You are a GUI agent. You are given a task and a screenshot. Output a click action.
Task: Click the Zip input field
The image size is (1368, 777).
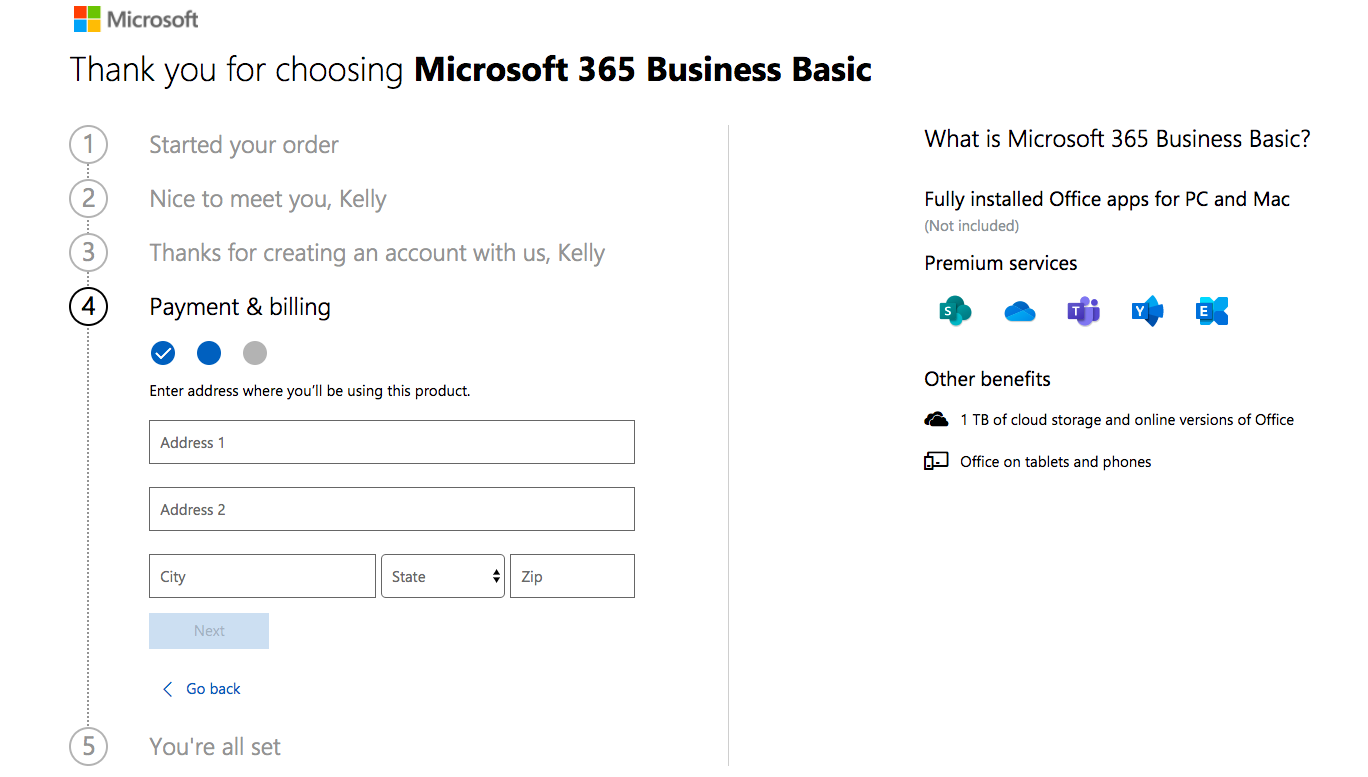tap(572, 576)
